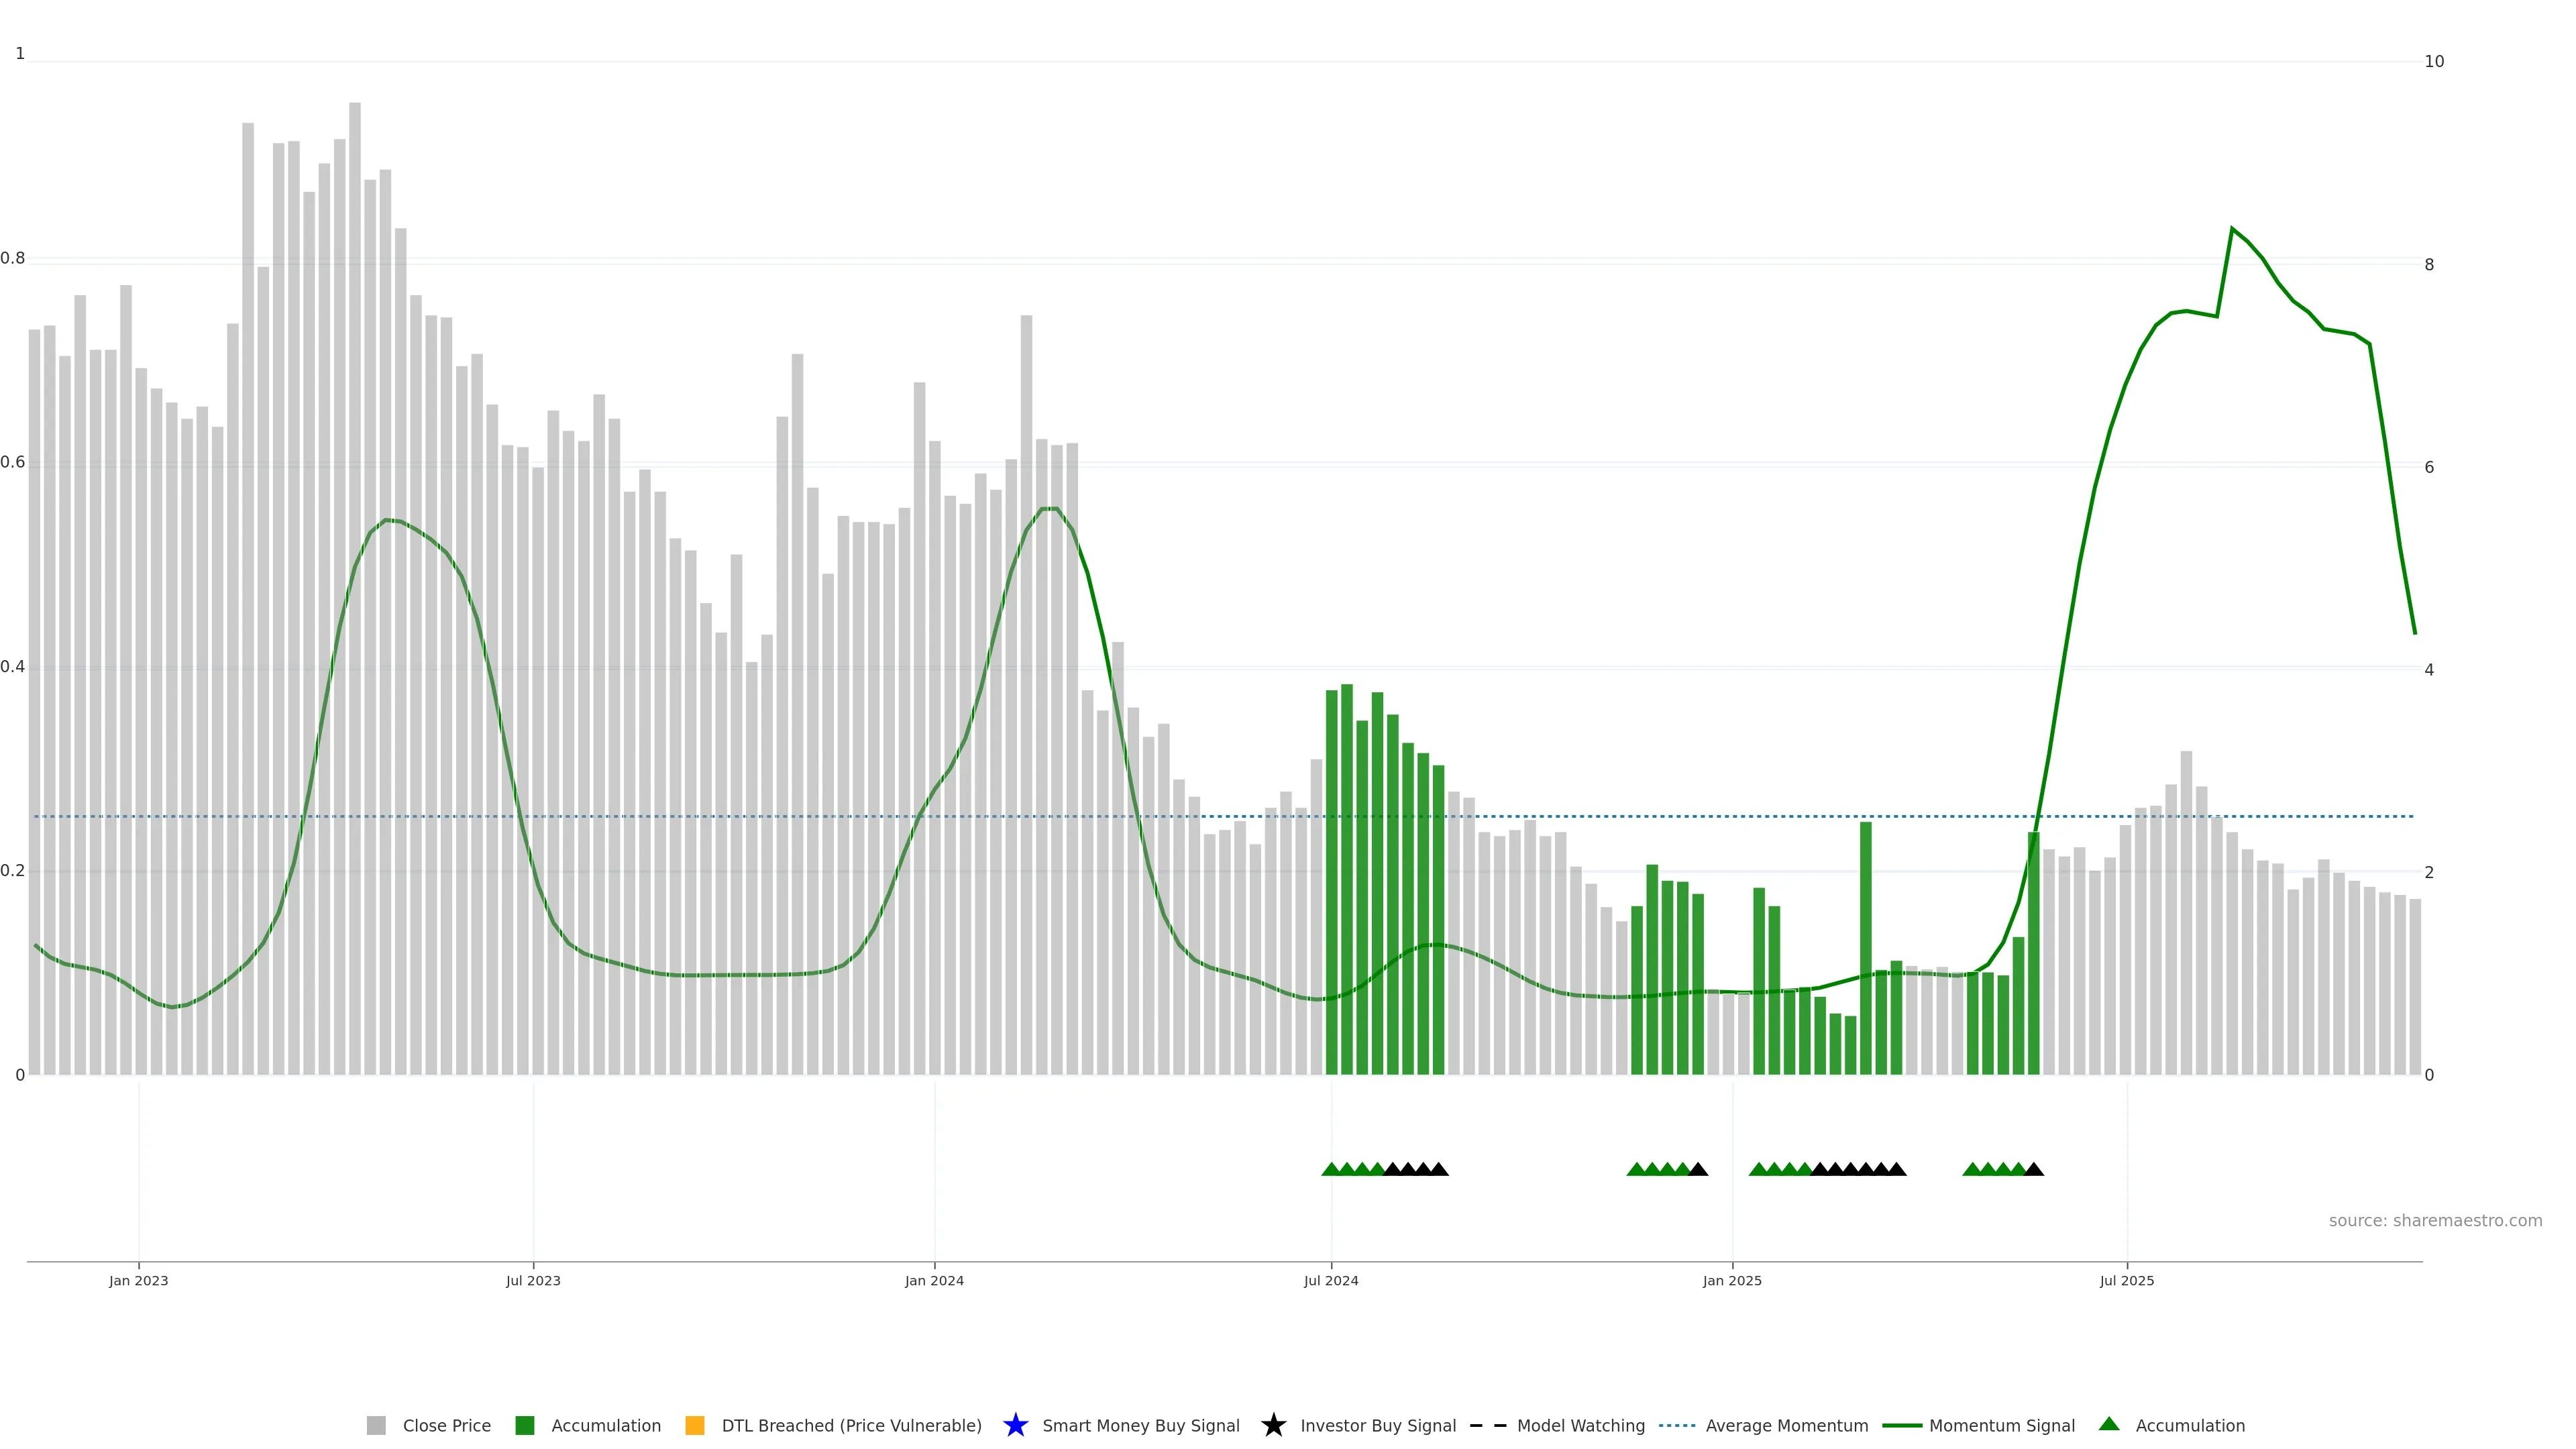
Task: Click the Jan 2023 axis label
Action: [138, 1280]
